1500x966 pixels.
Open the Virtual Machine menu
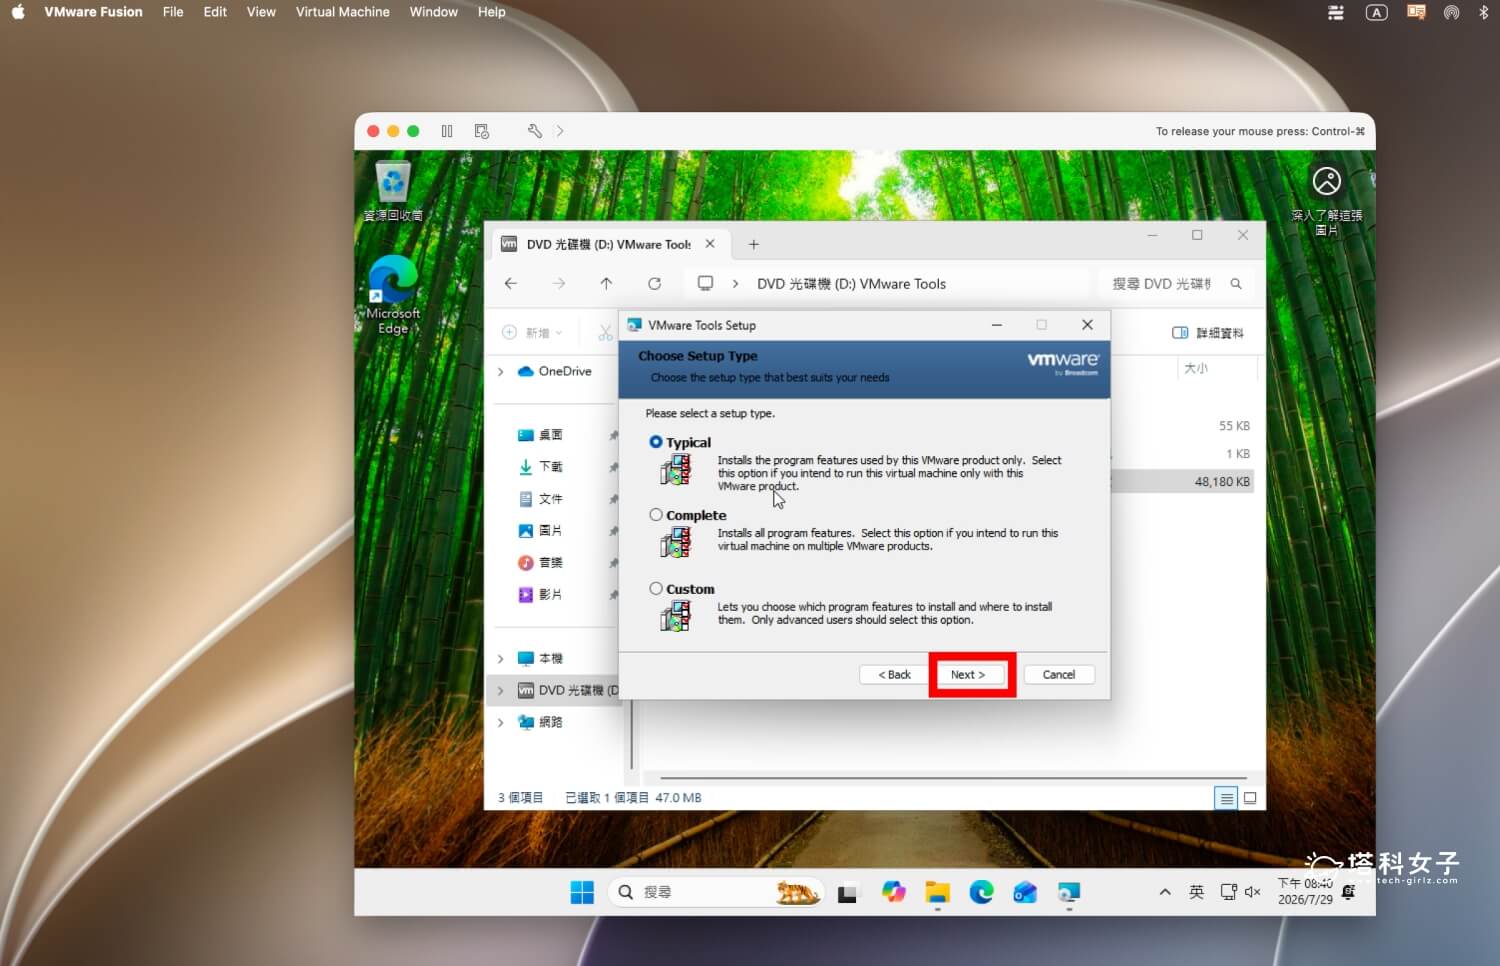click(342, 12)
